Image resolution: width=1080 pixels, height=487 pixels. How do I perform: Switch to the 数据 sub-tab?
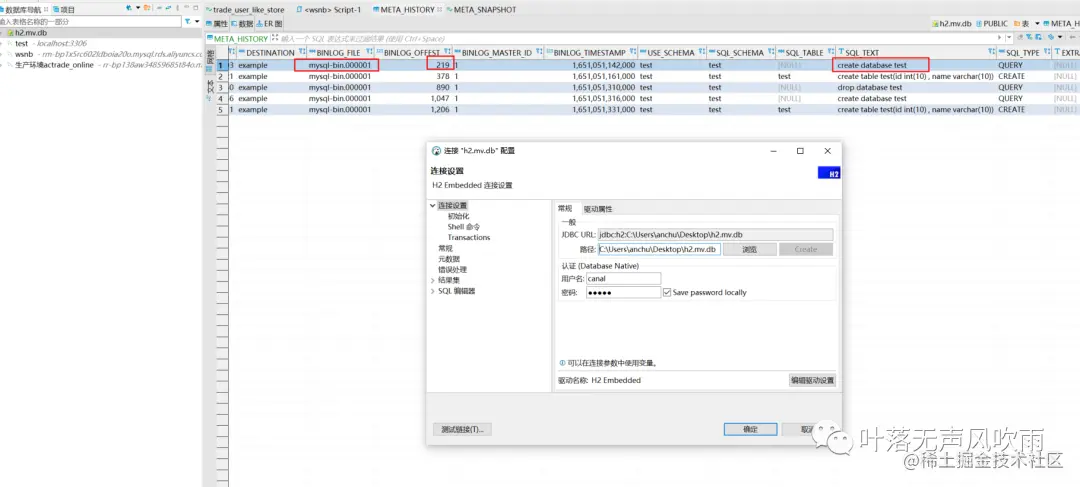[242, 23]
